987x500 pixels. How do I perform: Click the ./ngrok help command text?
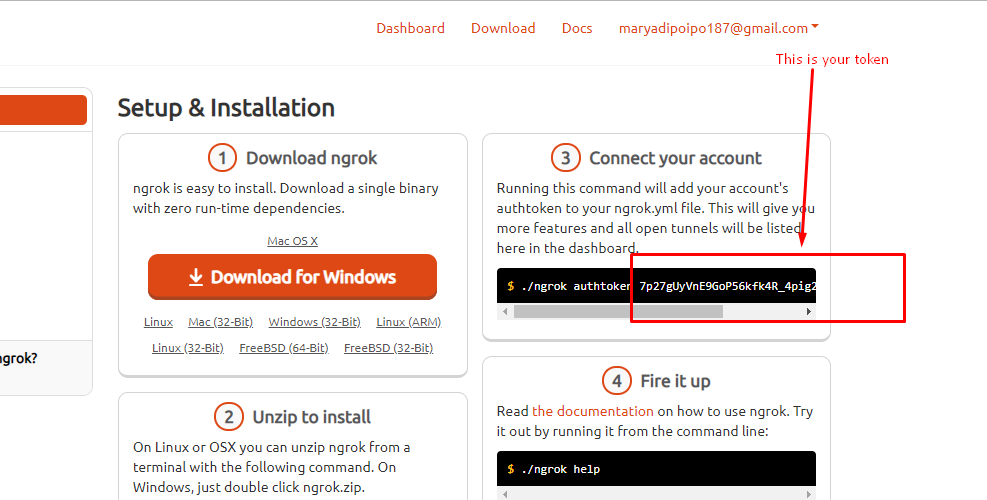(x=560, y=469)
